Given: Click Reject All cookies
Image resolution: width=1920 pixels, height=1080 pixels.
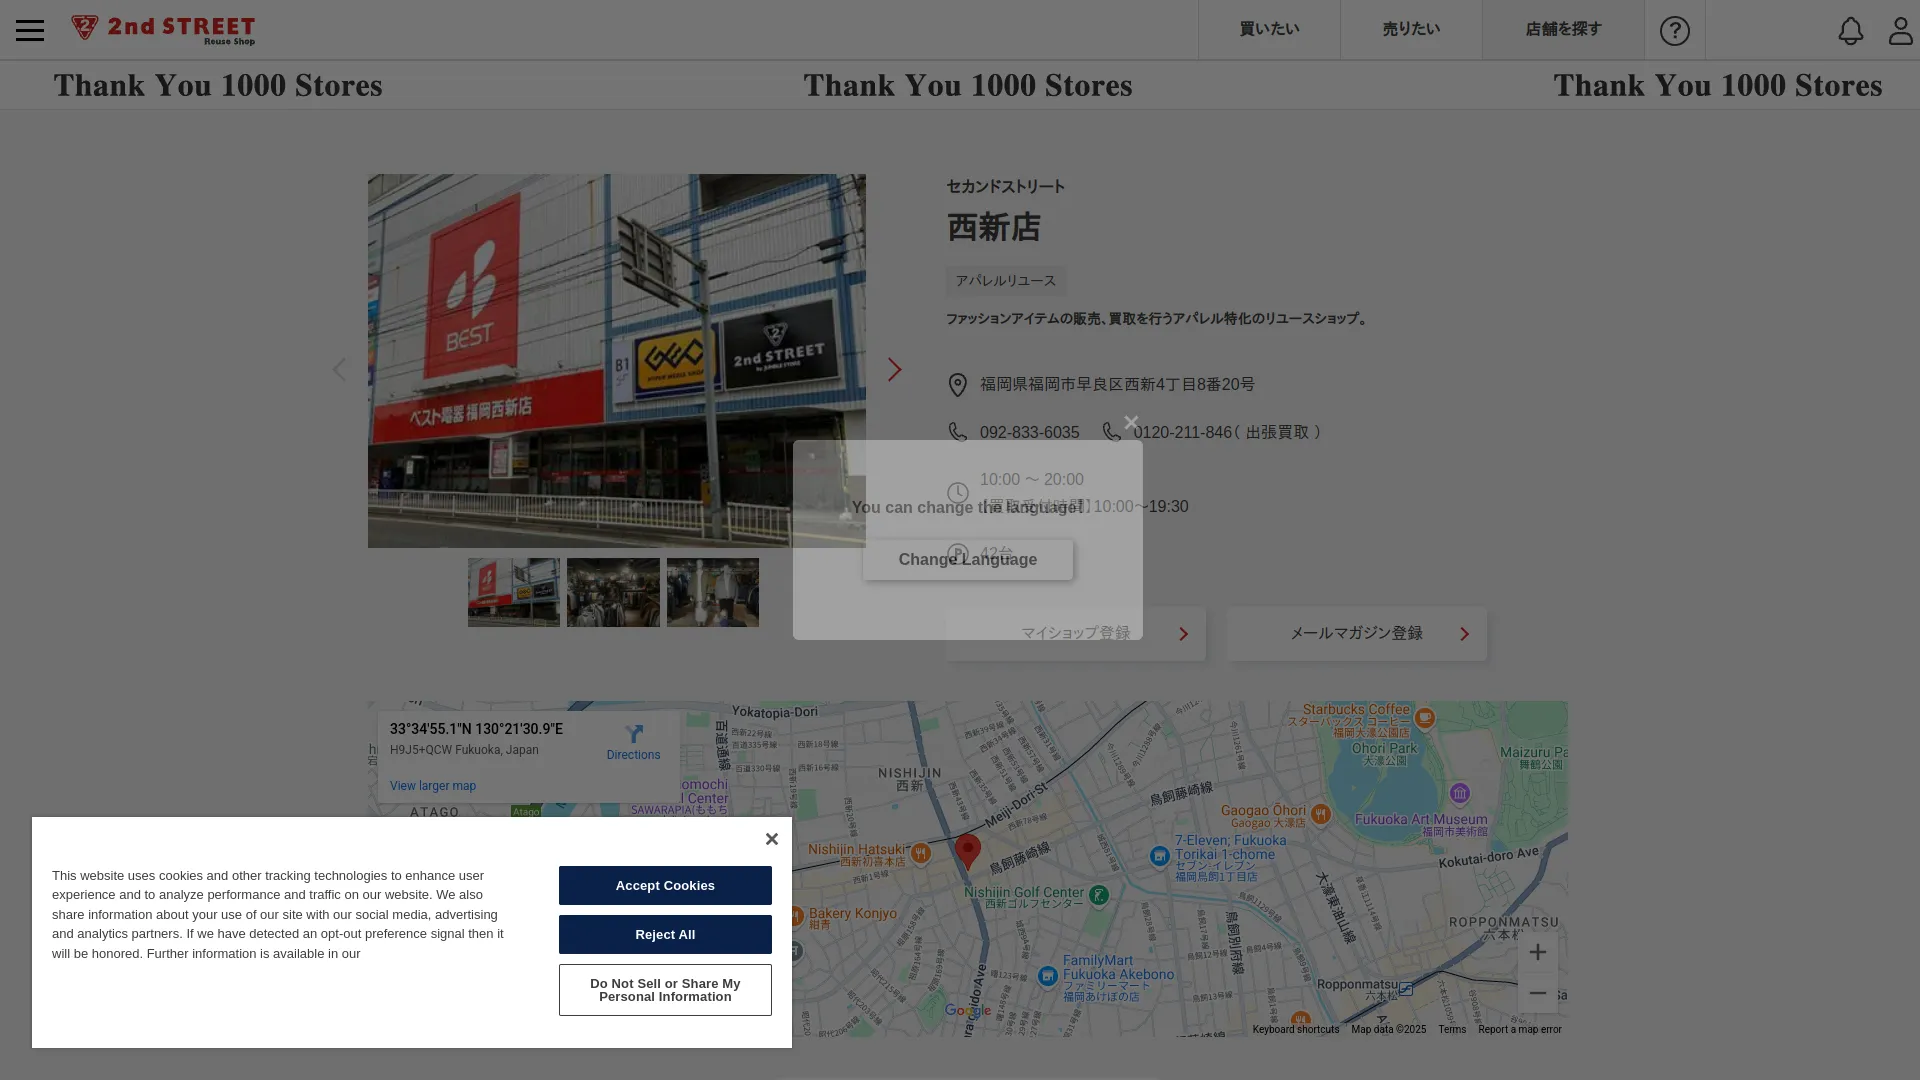Looking at the screenshot, I should click(x=665, y=934).
